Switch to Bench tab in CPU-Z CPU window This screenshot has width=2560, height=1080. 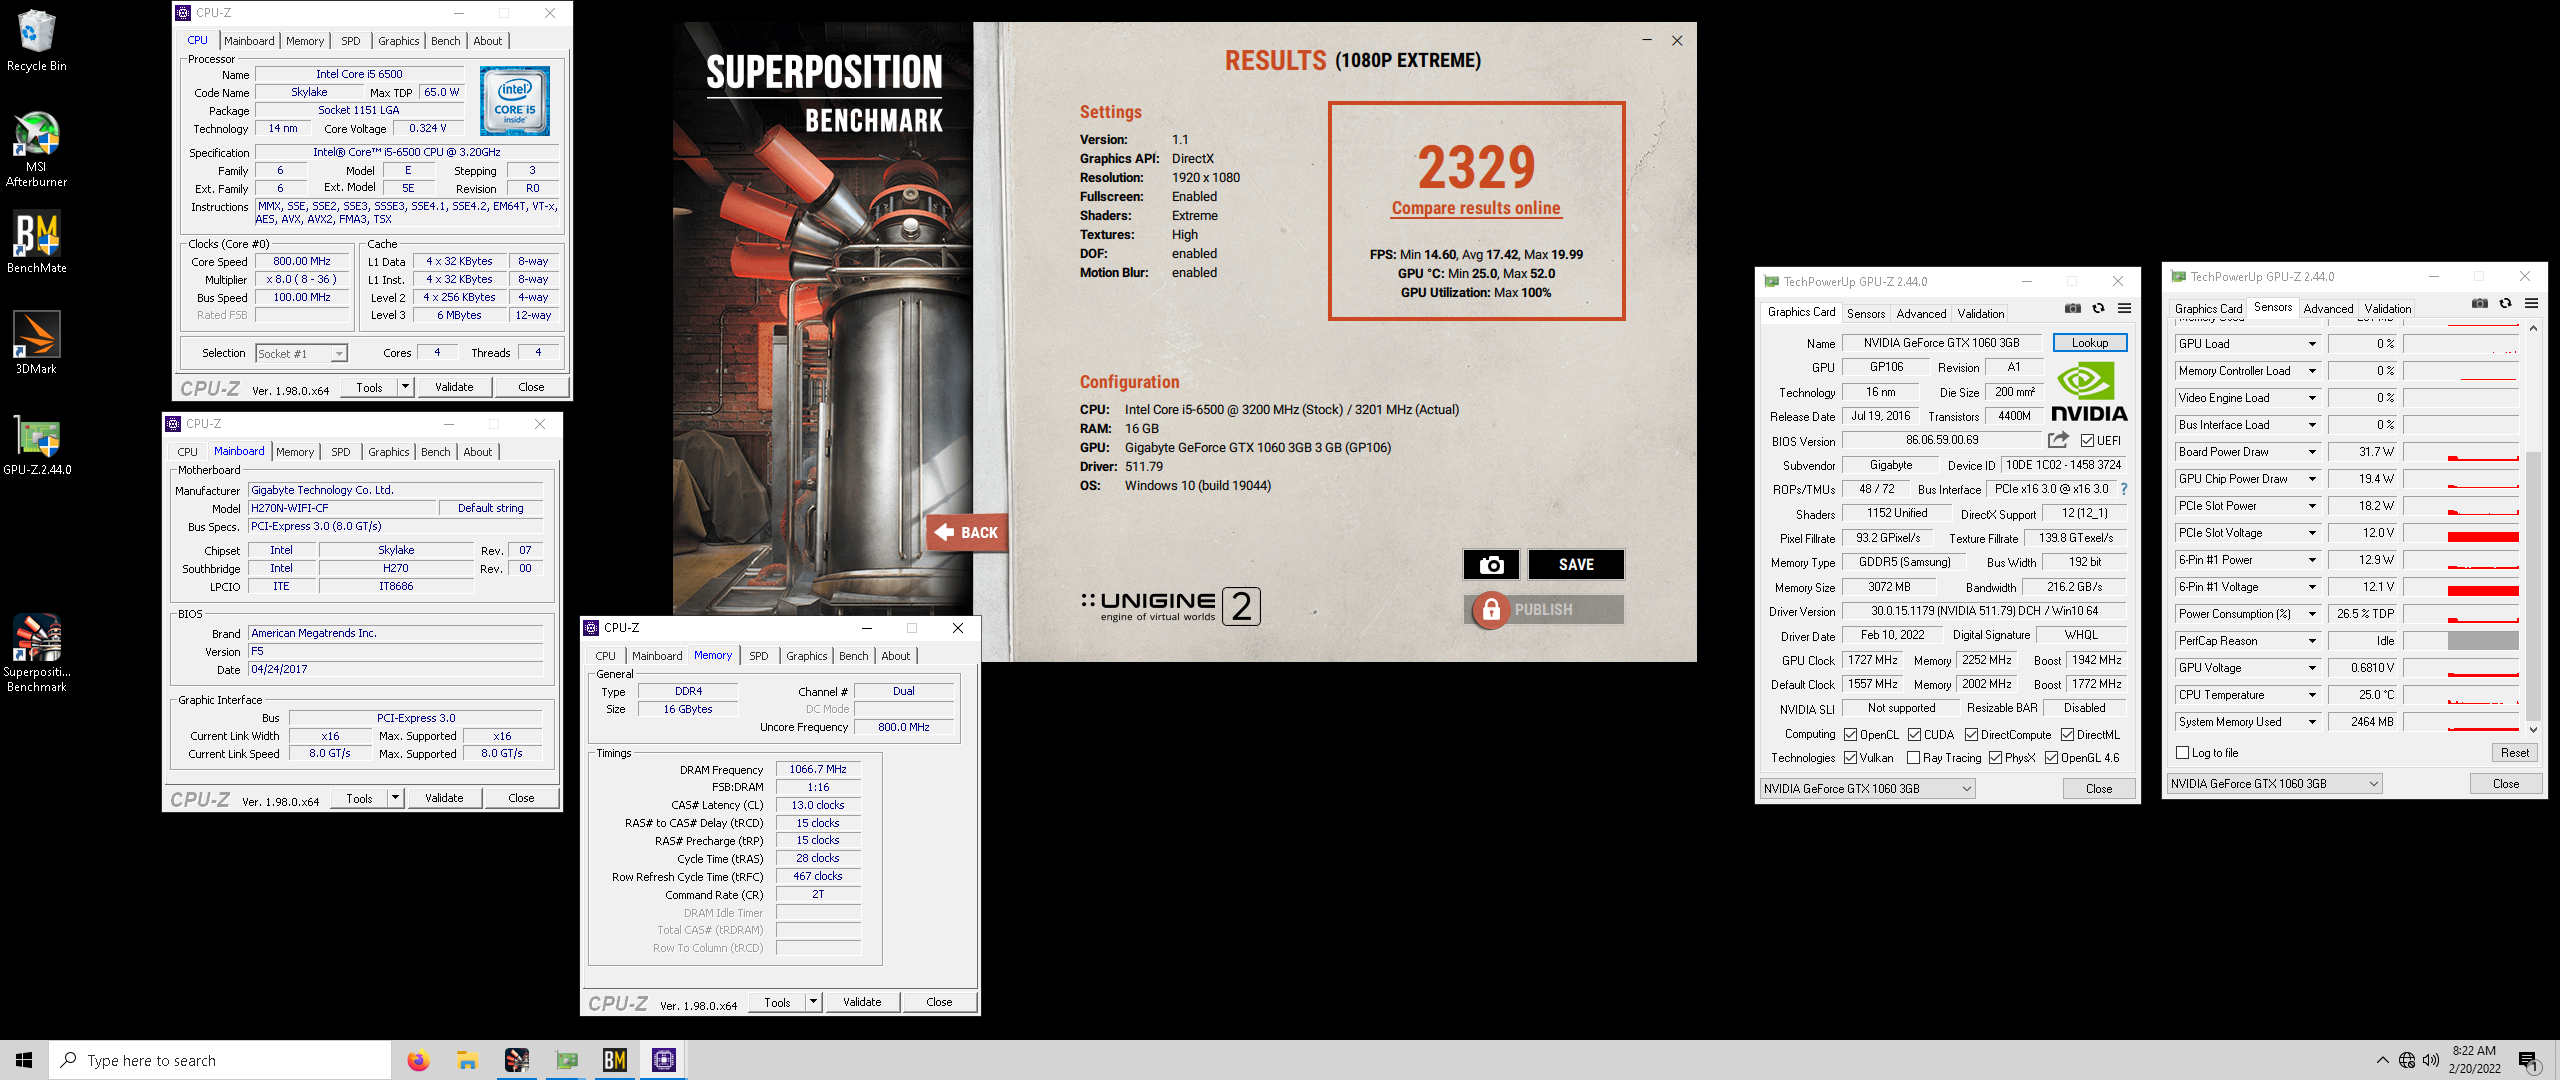(446, 41)
